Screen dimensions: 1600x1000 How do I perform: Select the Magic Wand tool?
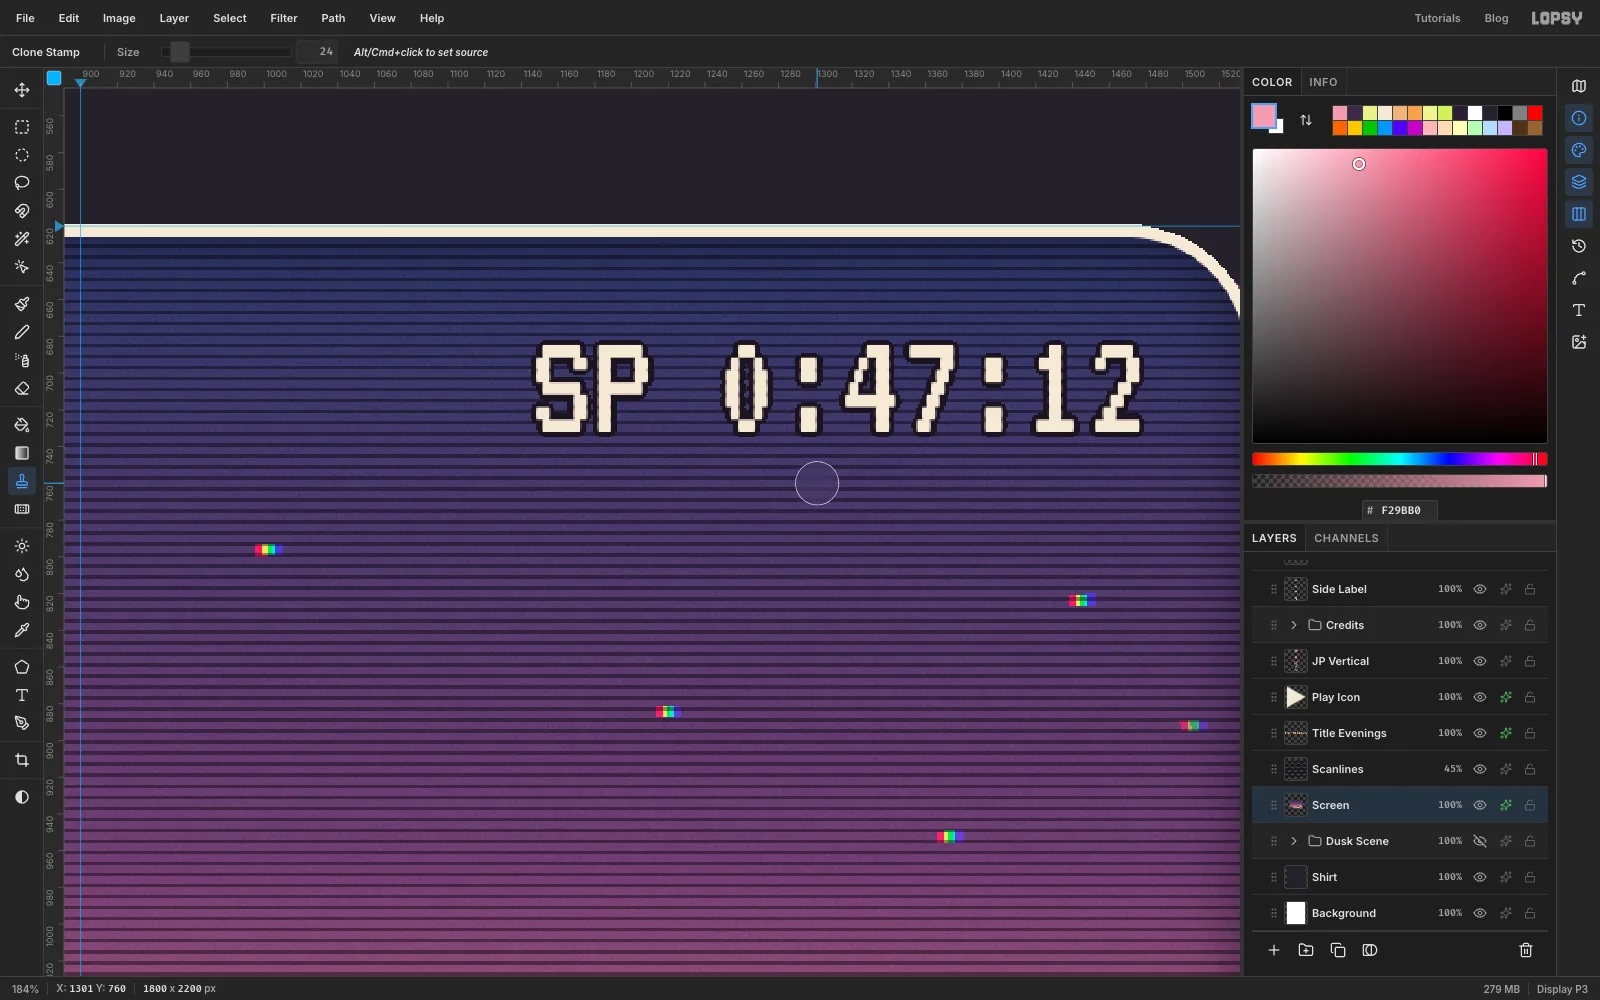point(22,239)
